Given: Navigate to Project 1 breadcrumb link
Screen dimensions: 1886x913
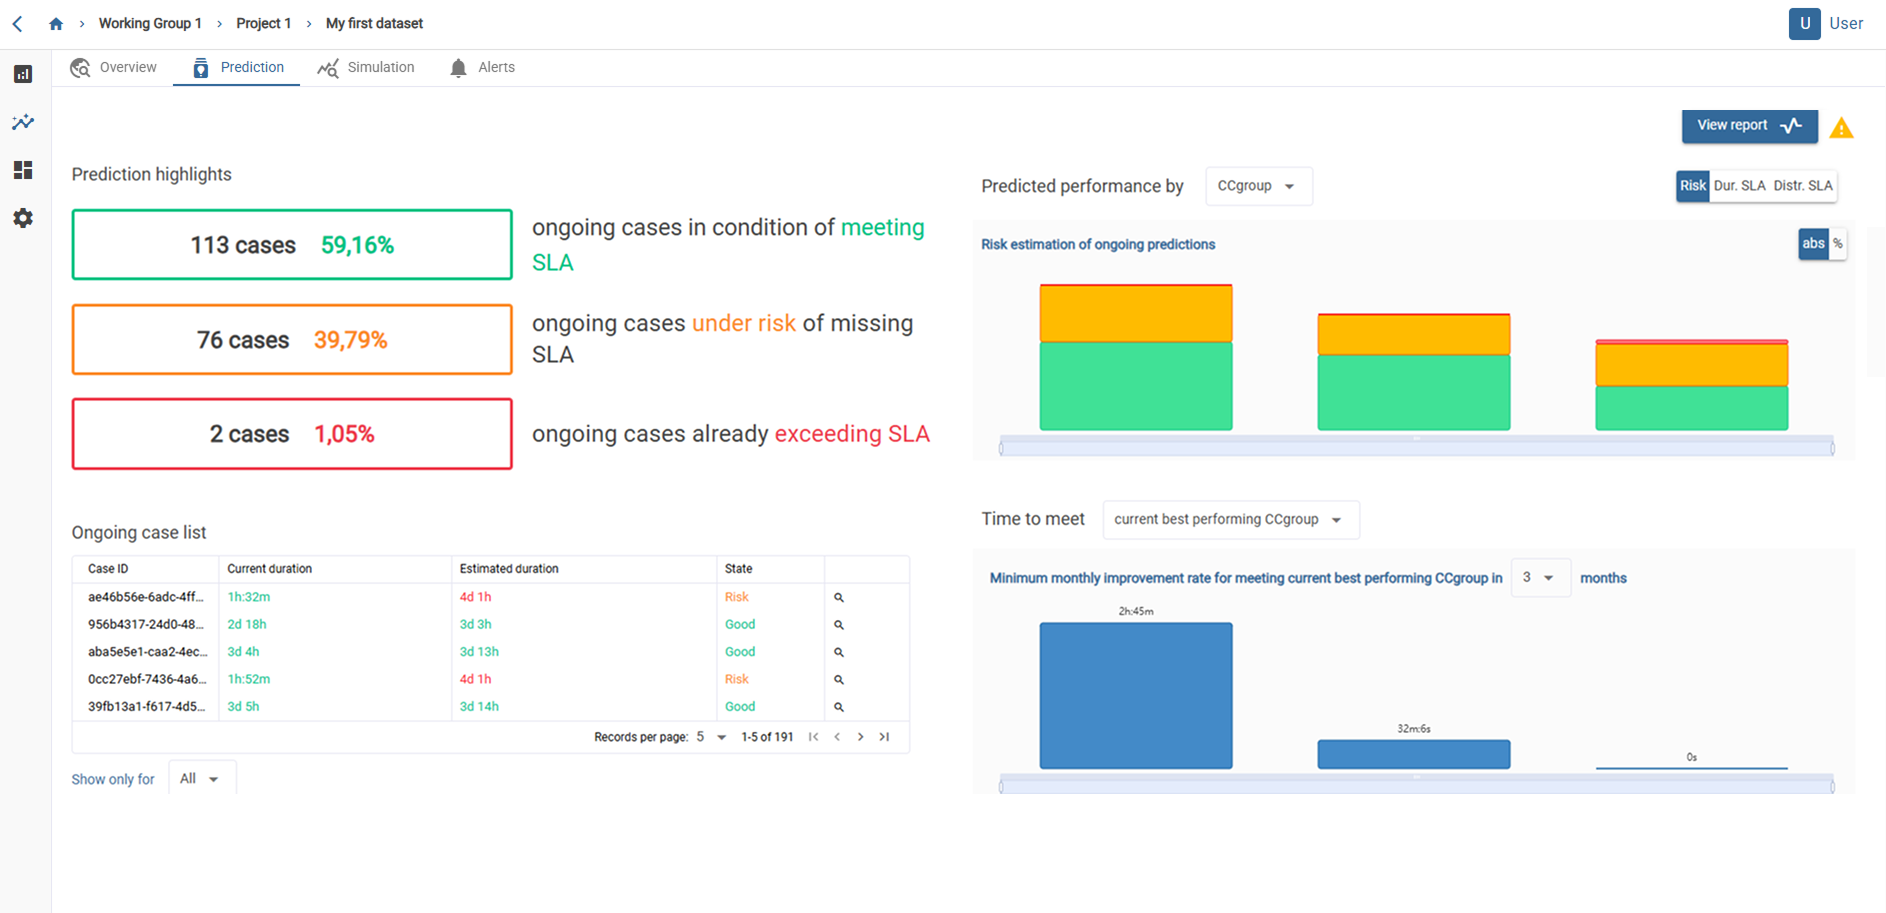Looking at the screenshot, I should tap(263, 24).
